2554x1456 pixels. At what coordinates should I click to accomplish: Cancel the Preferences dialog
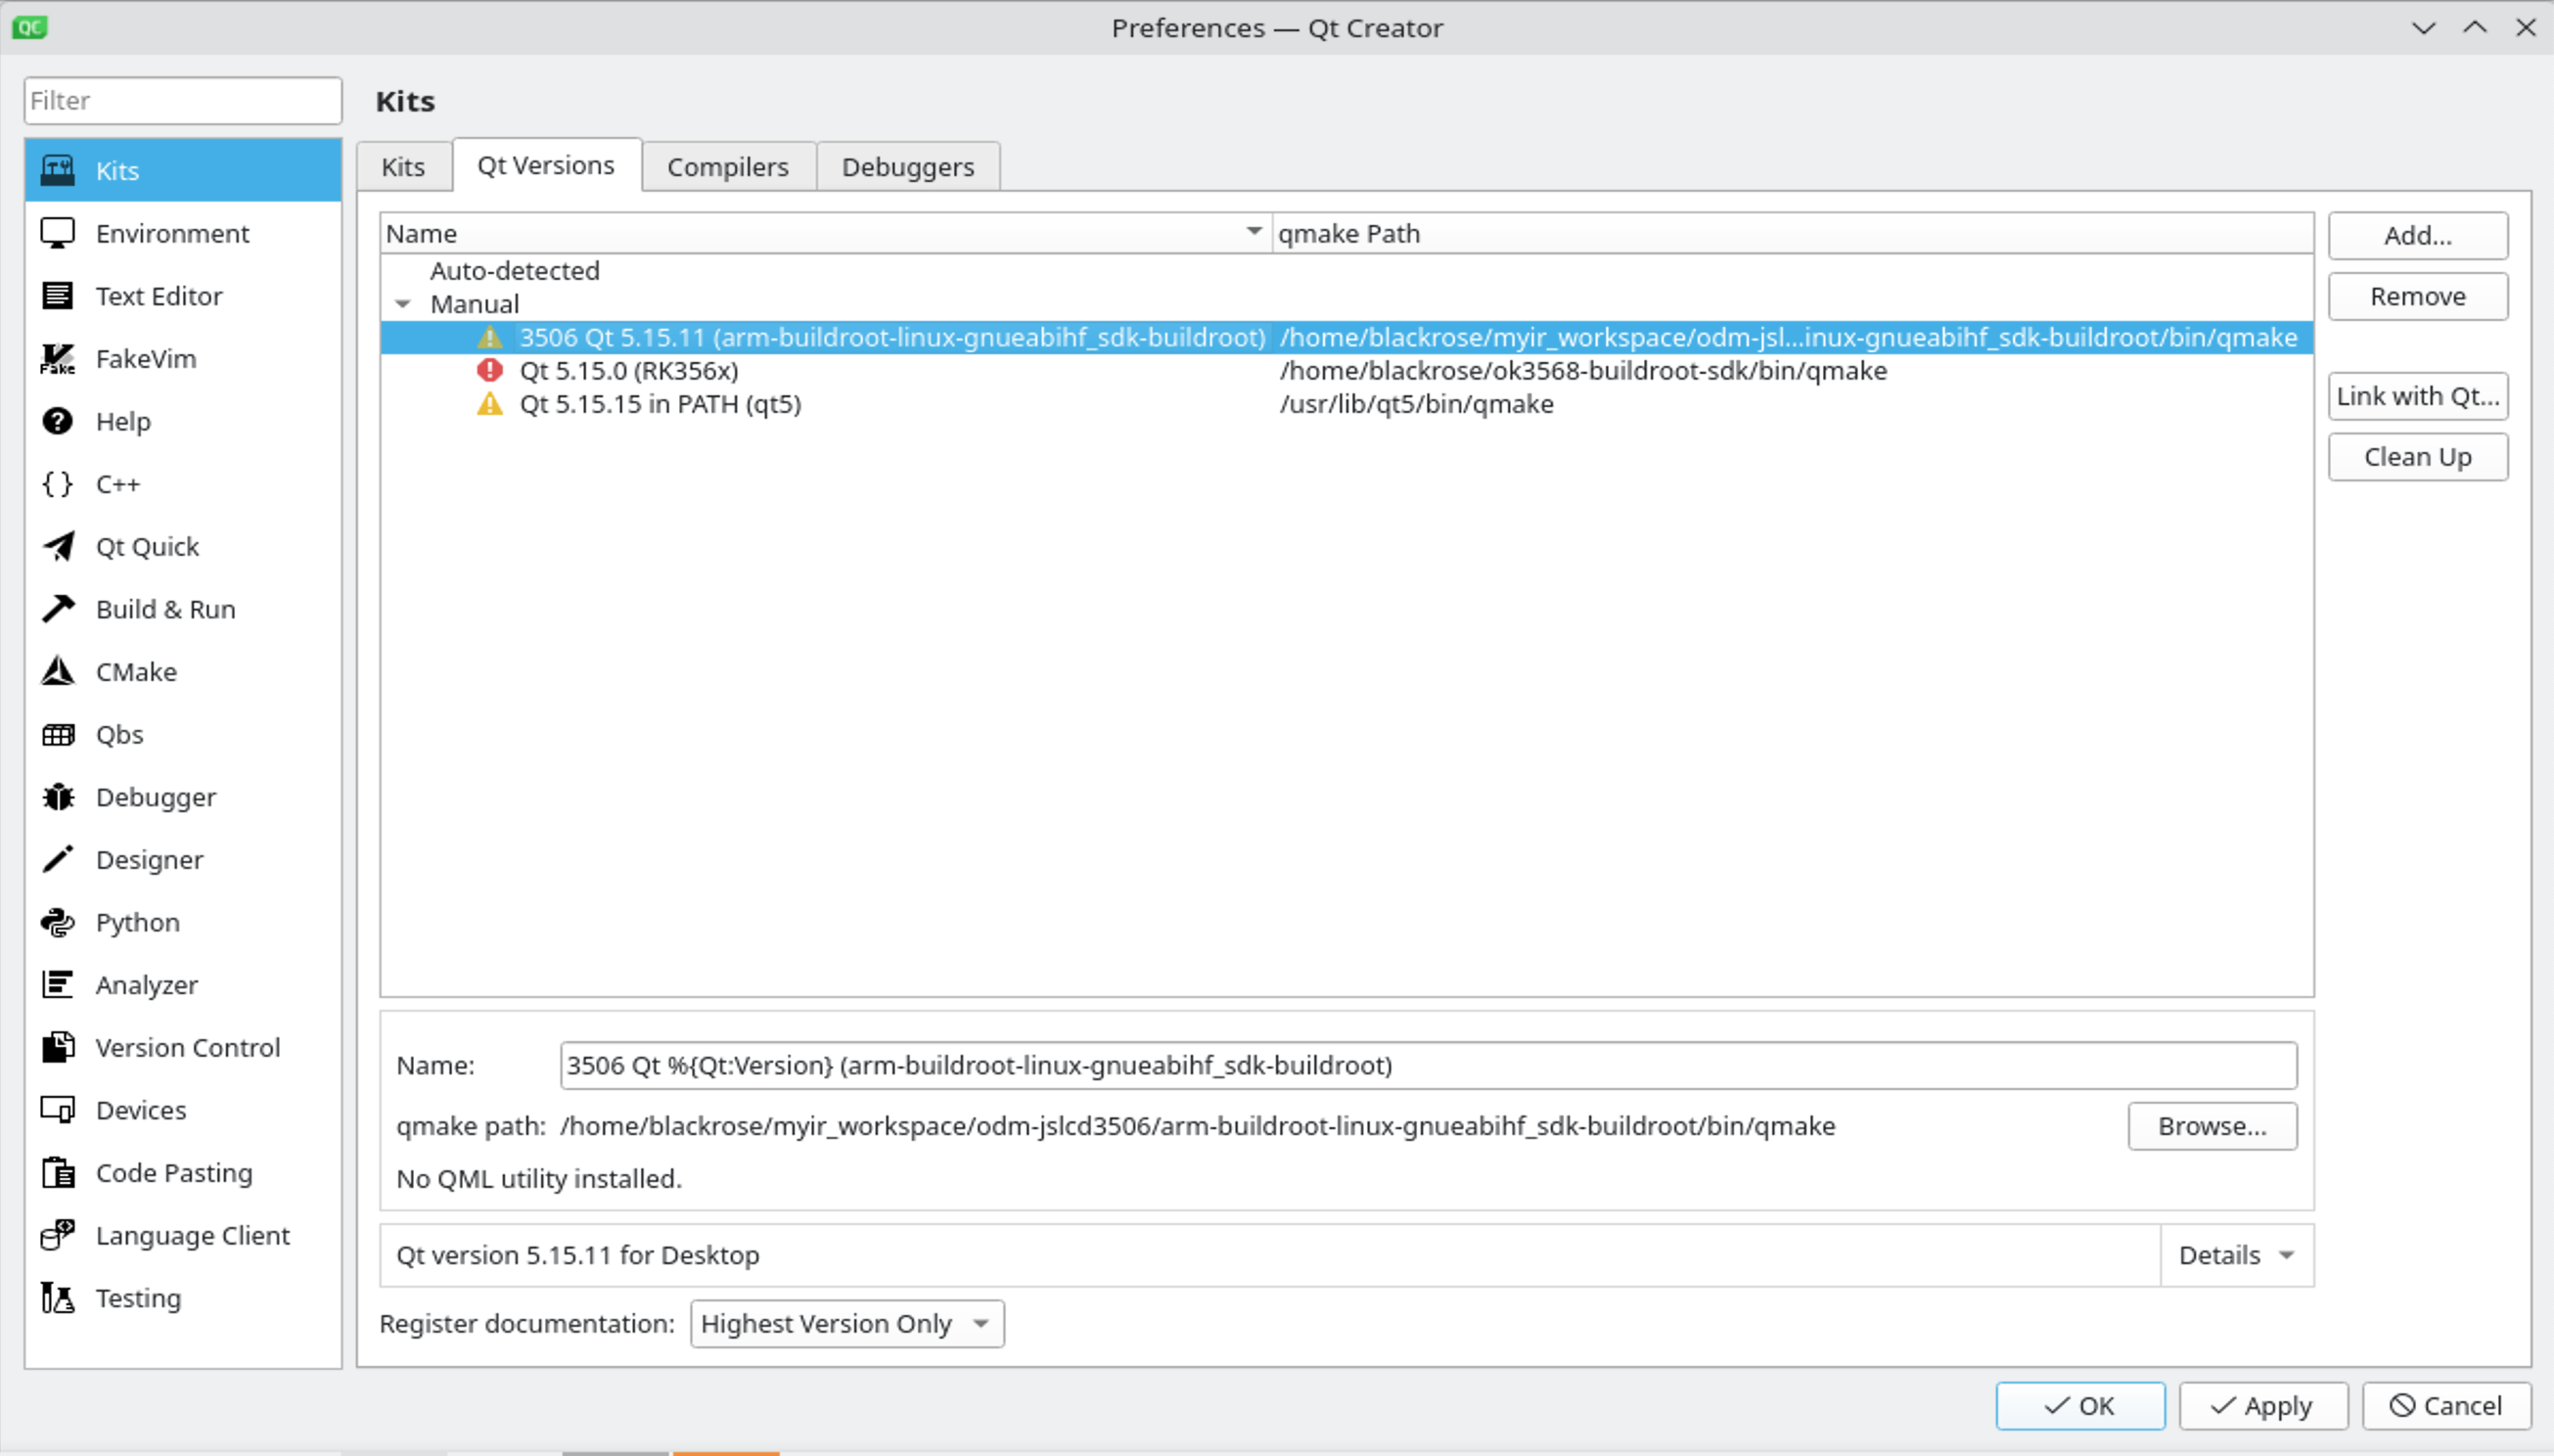pos(2446,1405)
